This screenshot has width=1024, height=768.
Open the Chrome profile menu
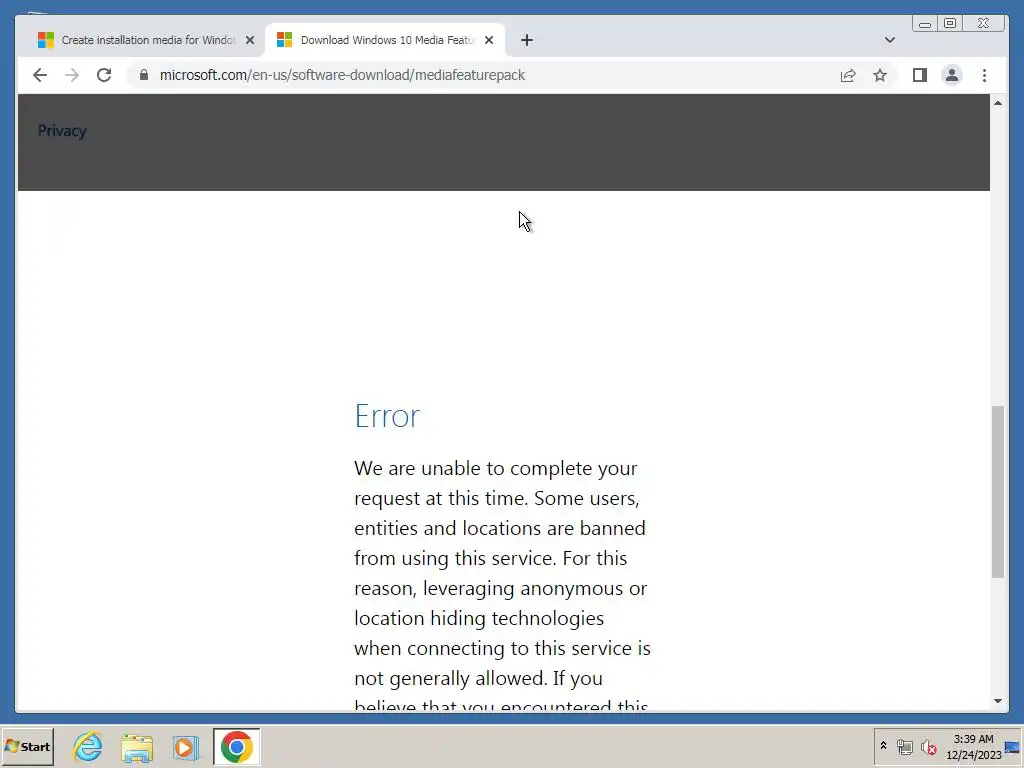[952, 75]
